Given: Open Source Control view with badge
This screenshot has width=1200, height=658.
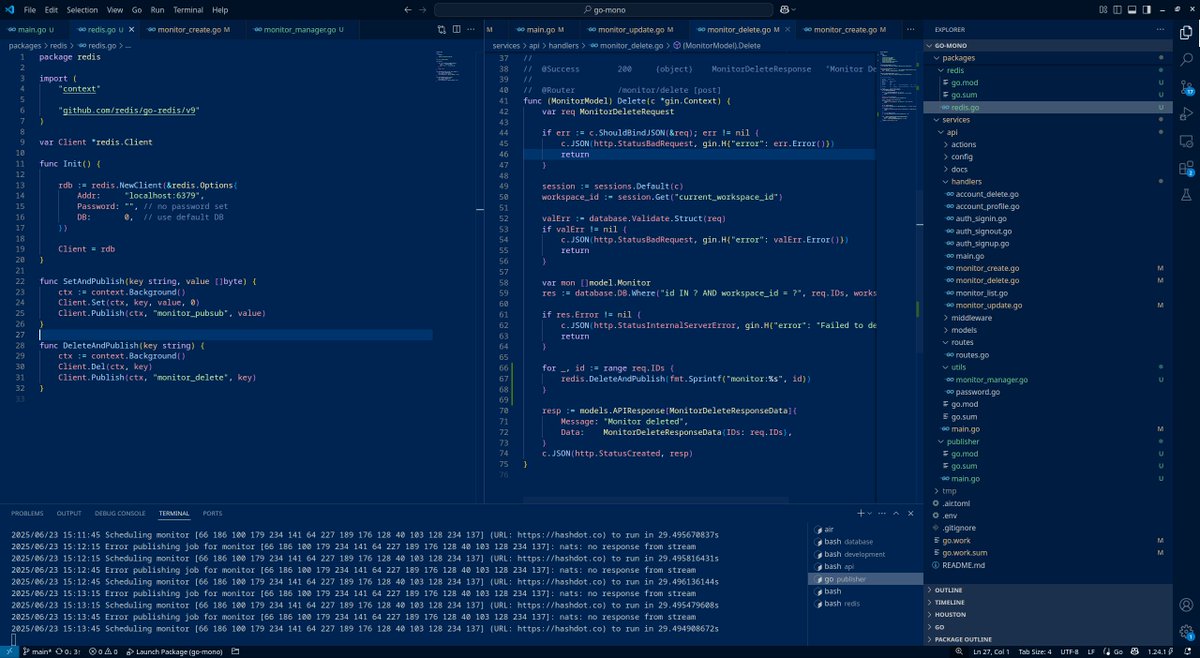Looking at the screenshot, I should pos(1186,87).
